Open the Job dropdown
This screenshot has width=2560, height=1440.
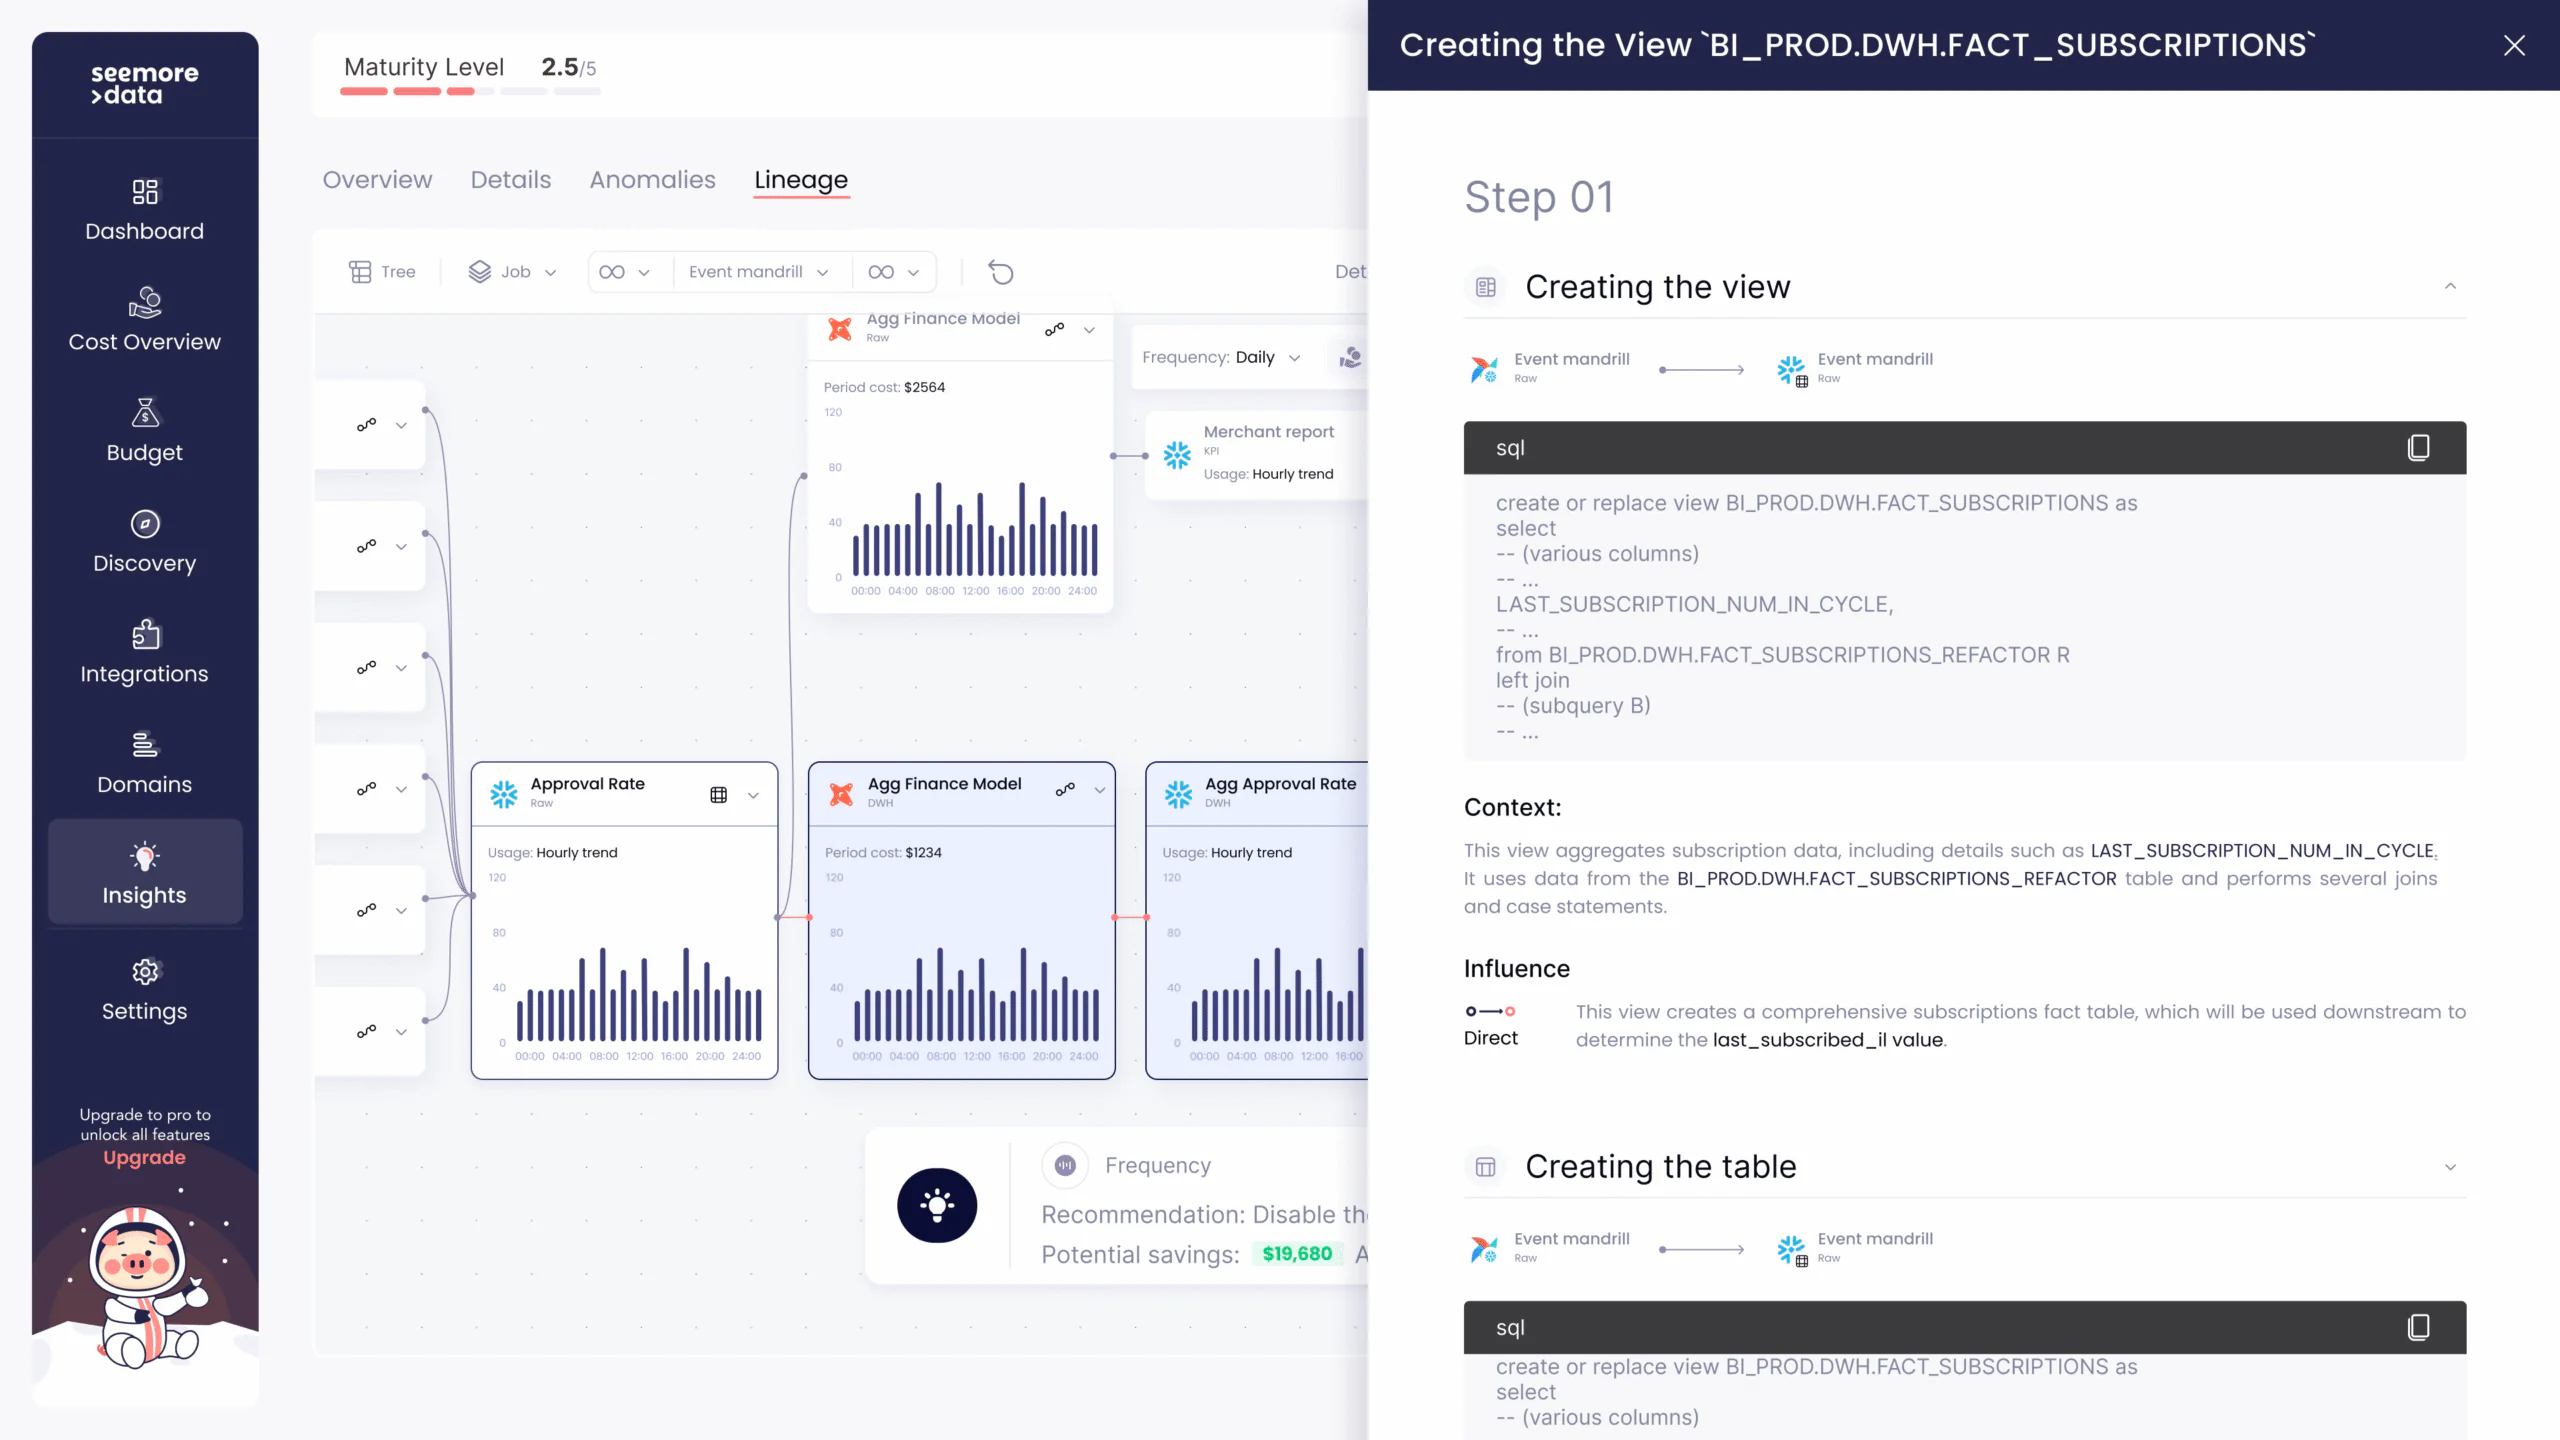[x=513, y=272]
